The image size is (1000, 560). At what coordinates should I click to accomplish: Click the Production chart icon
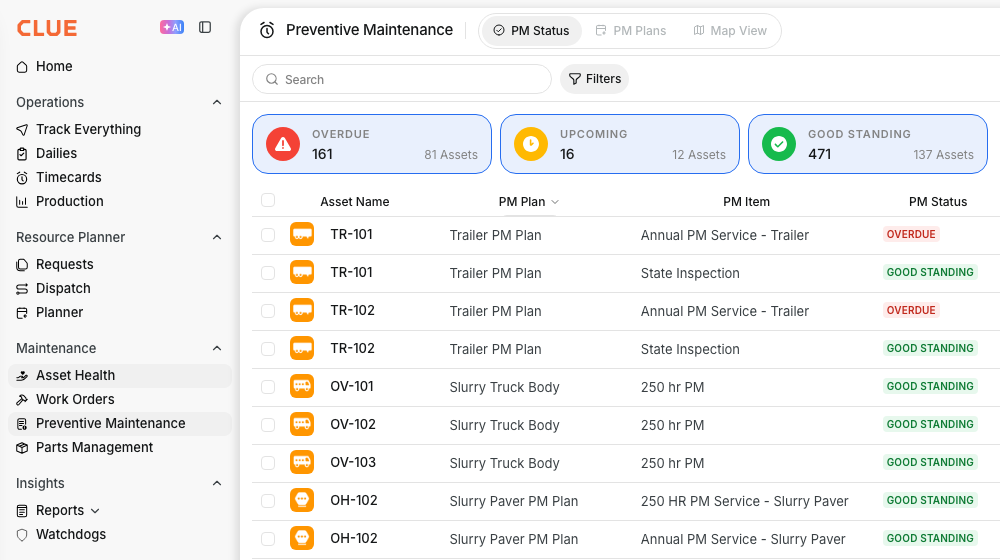[22, 202]
